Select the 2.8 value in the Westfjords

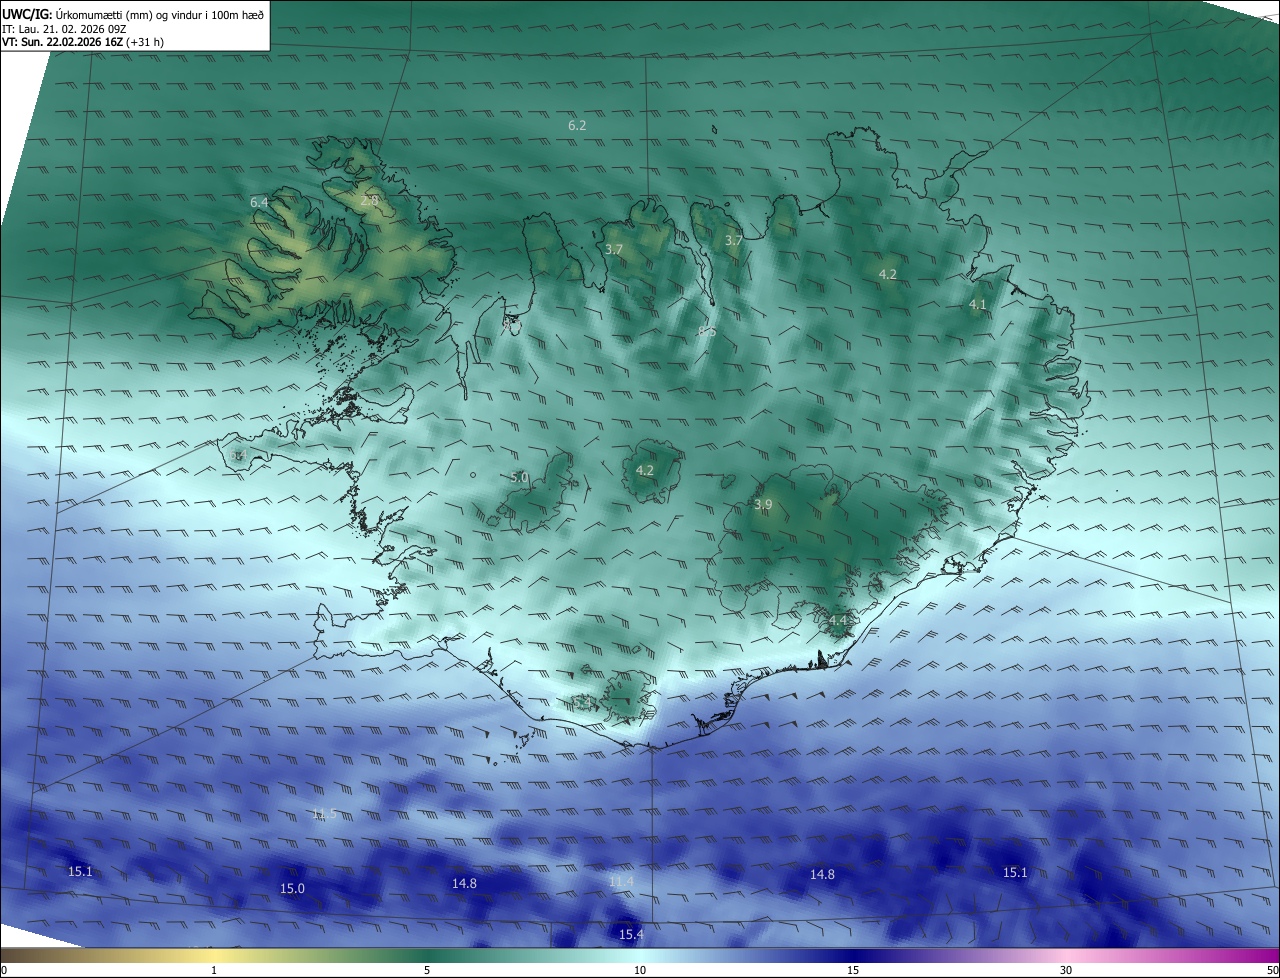click(369, 201)
